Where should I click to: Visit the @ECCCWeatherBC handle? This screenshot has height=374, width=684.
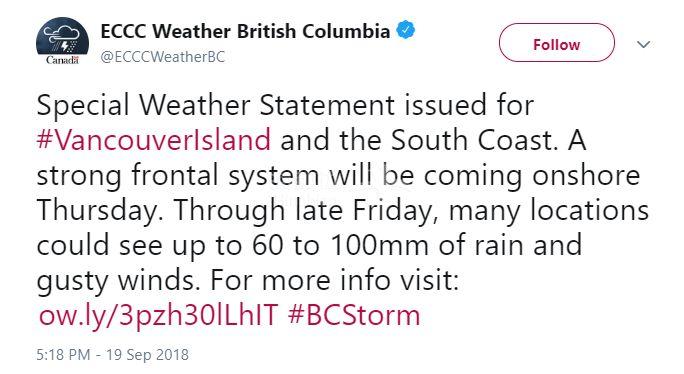pyautogui.click(x=163, y=57)
